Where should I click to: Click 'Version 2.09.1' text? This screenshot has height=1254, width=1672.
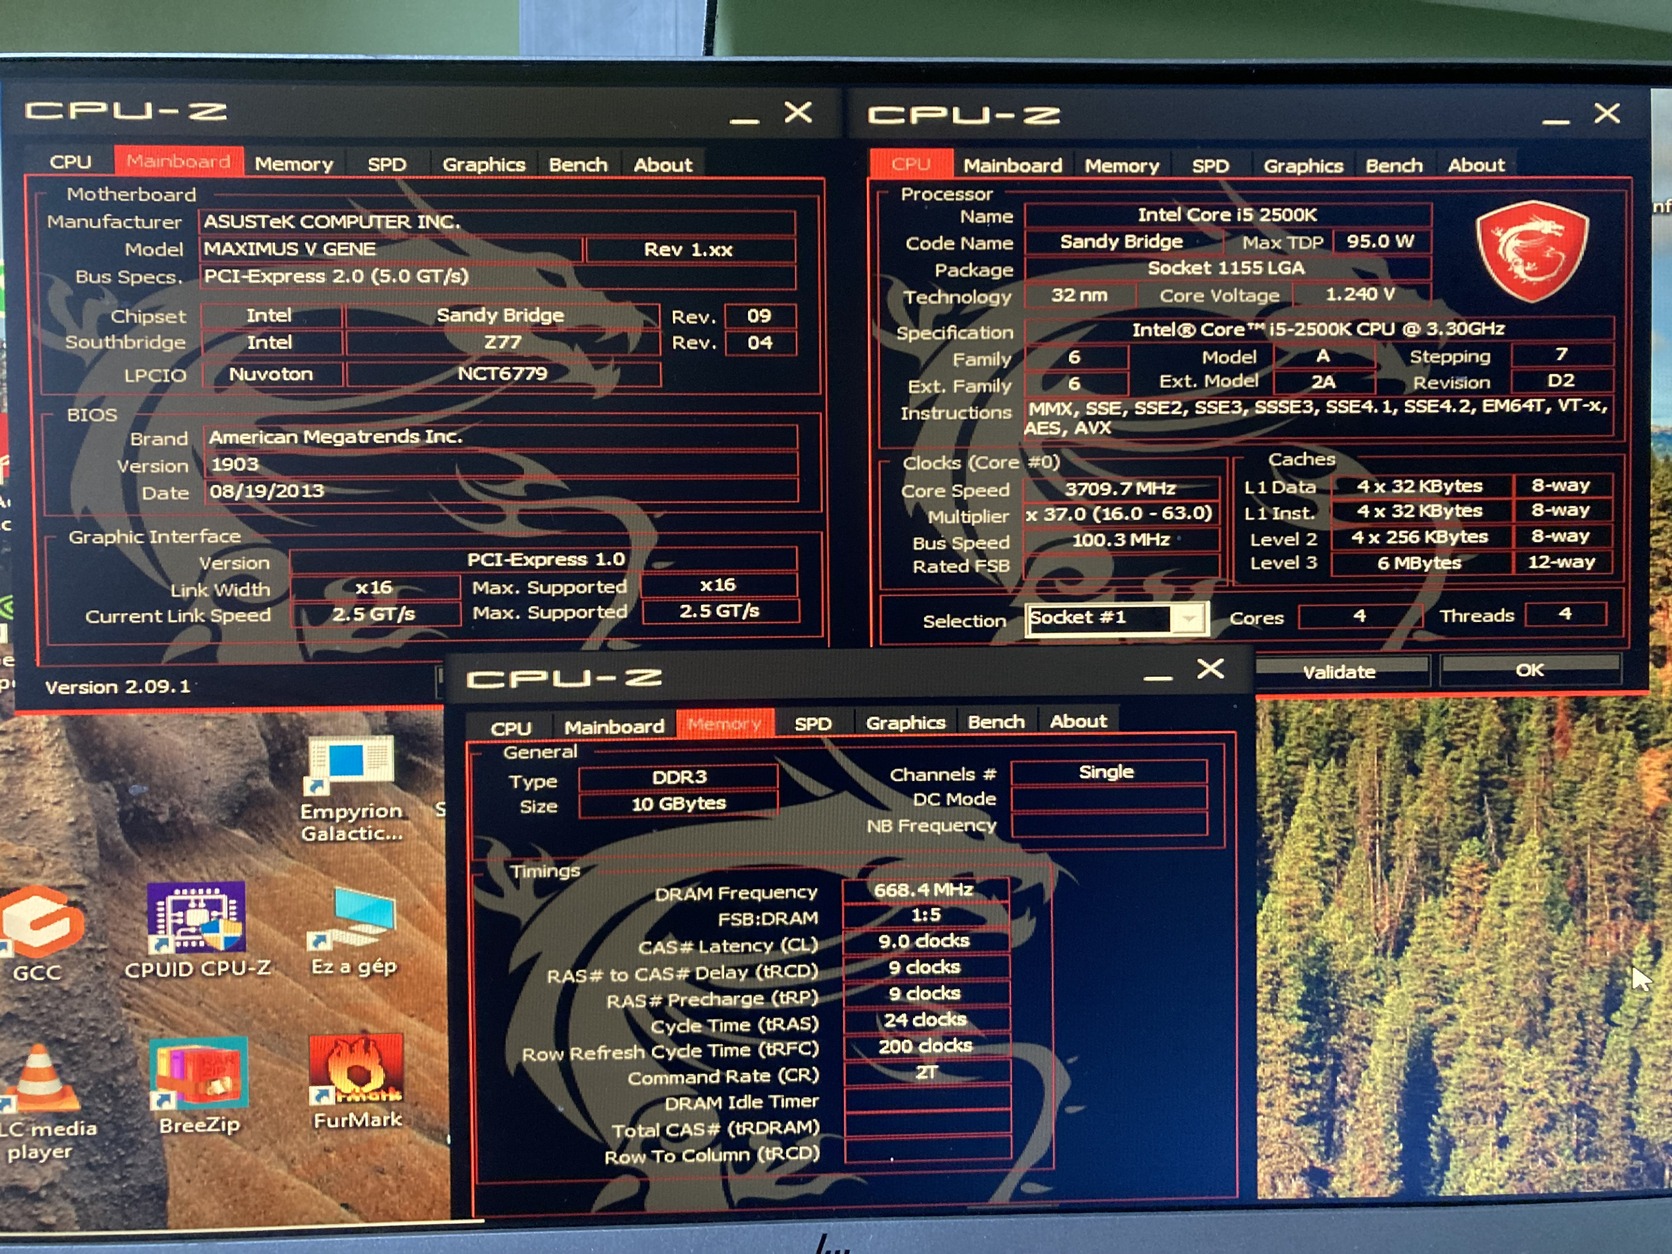tap(117, 687)
